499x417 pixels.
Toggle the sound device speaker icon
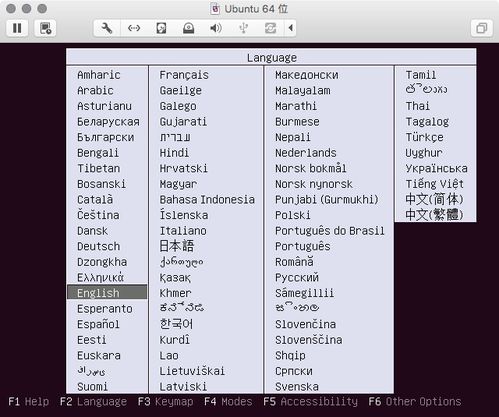point(216,28)
